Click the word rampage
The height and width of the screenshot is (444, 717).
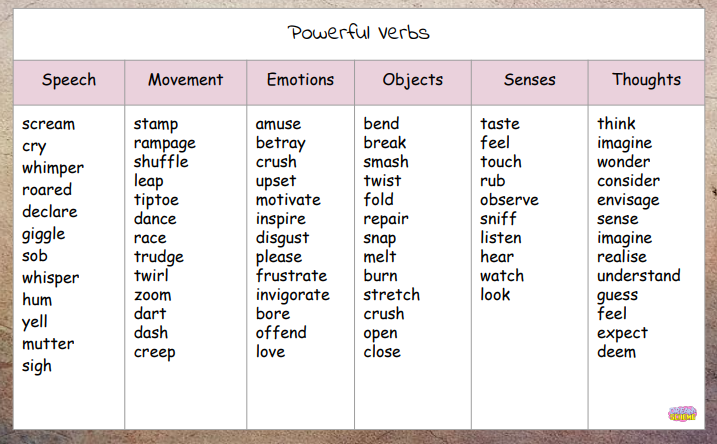pyautogui.click(x=165, y=143)
